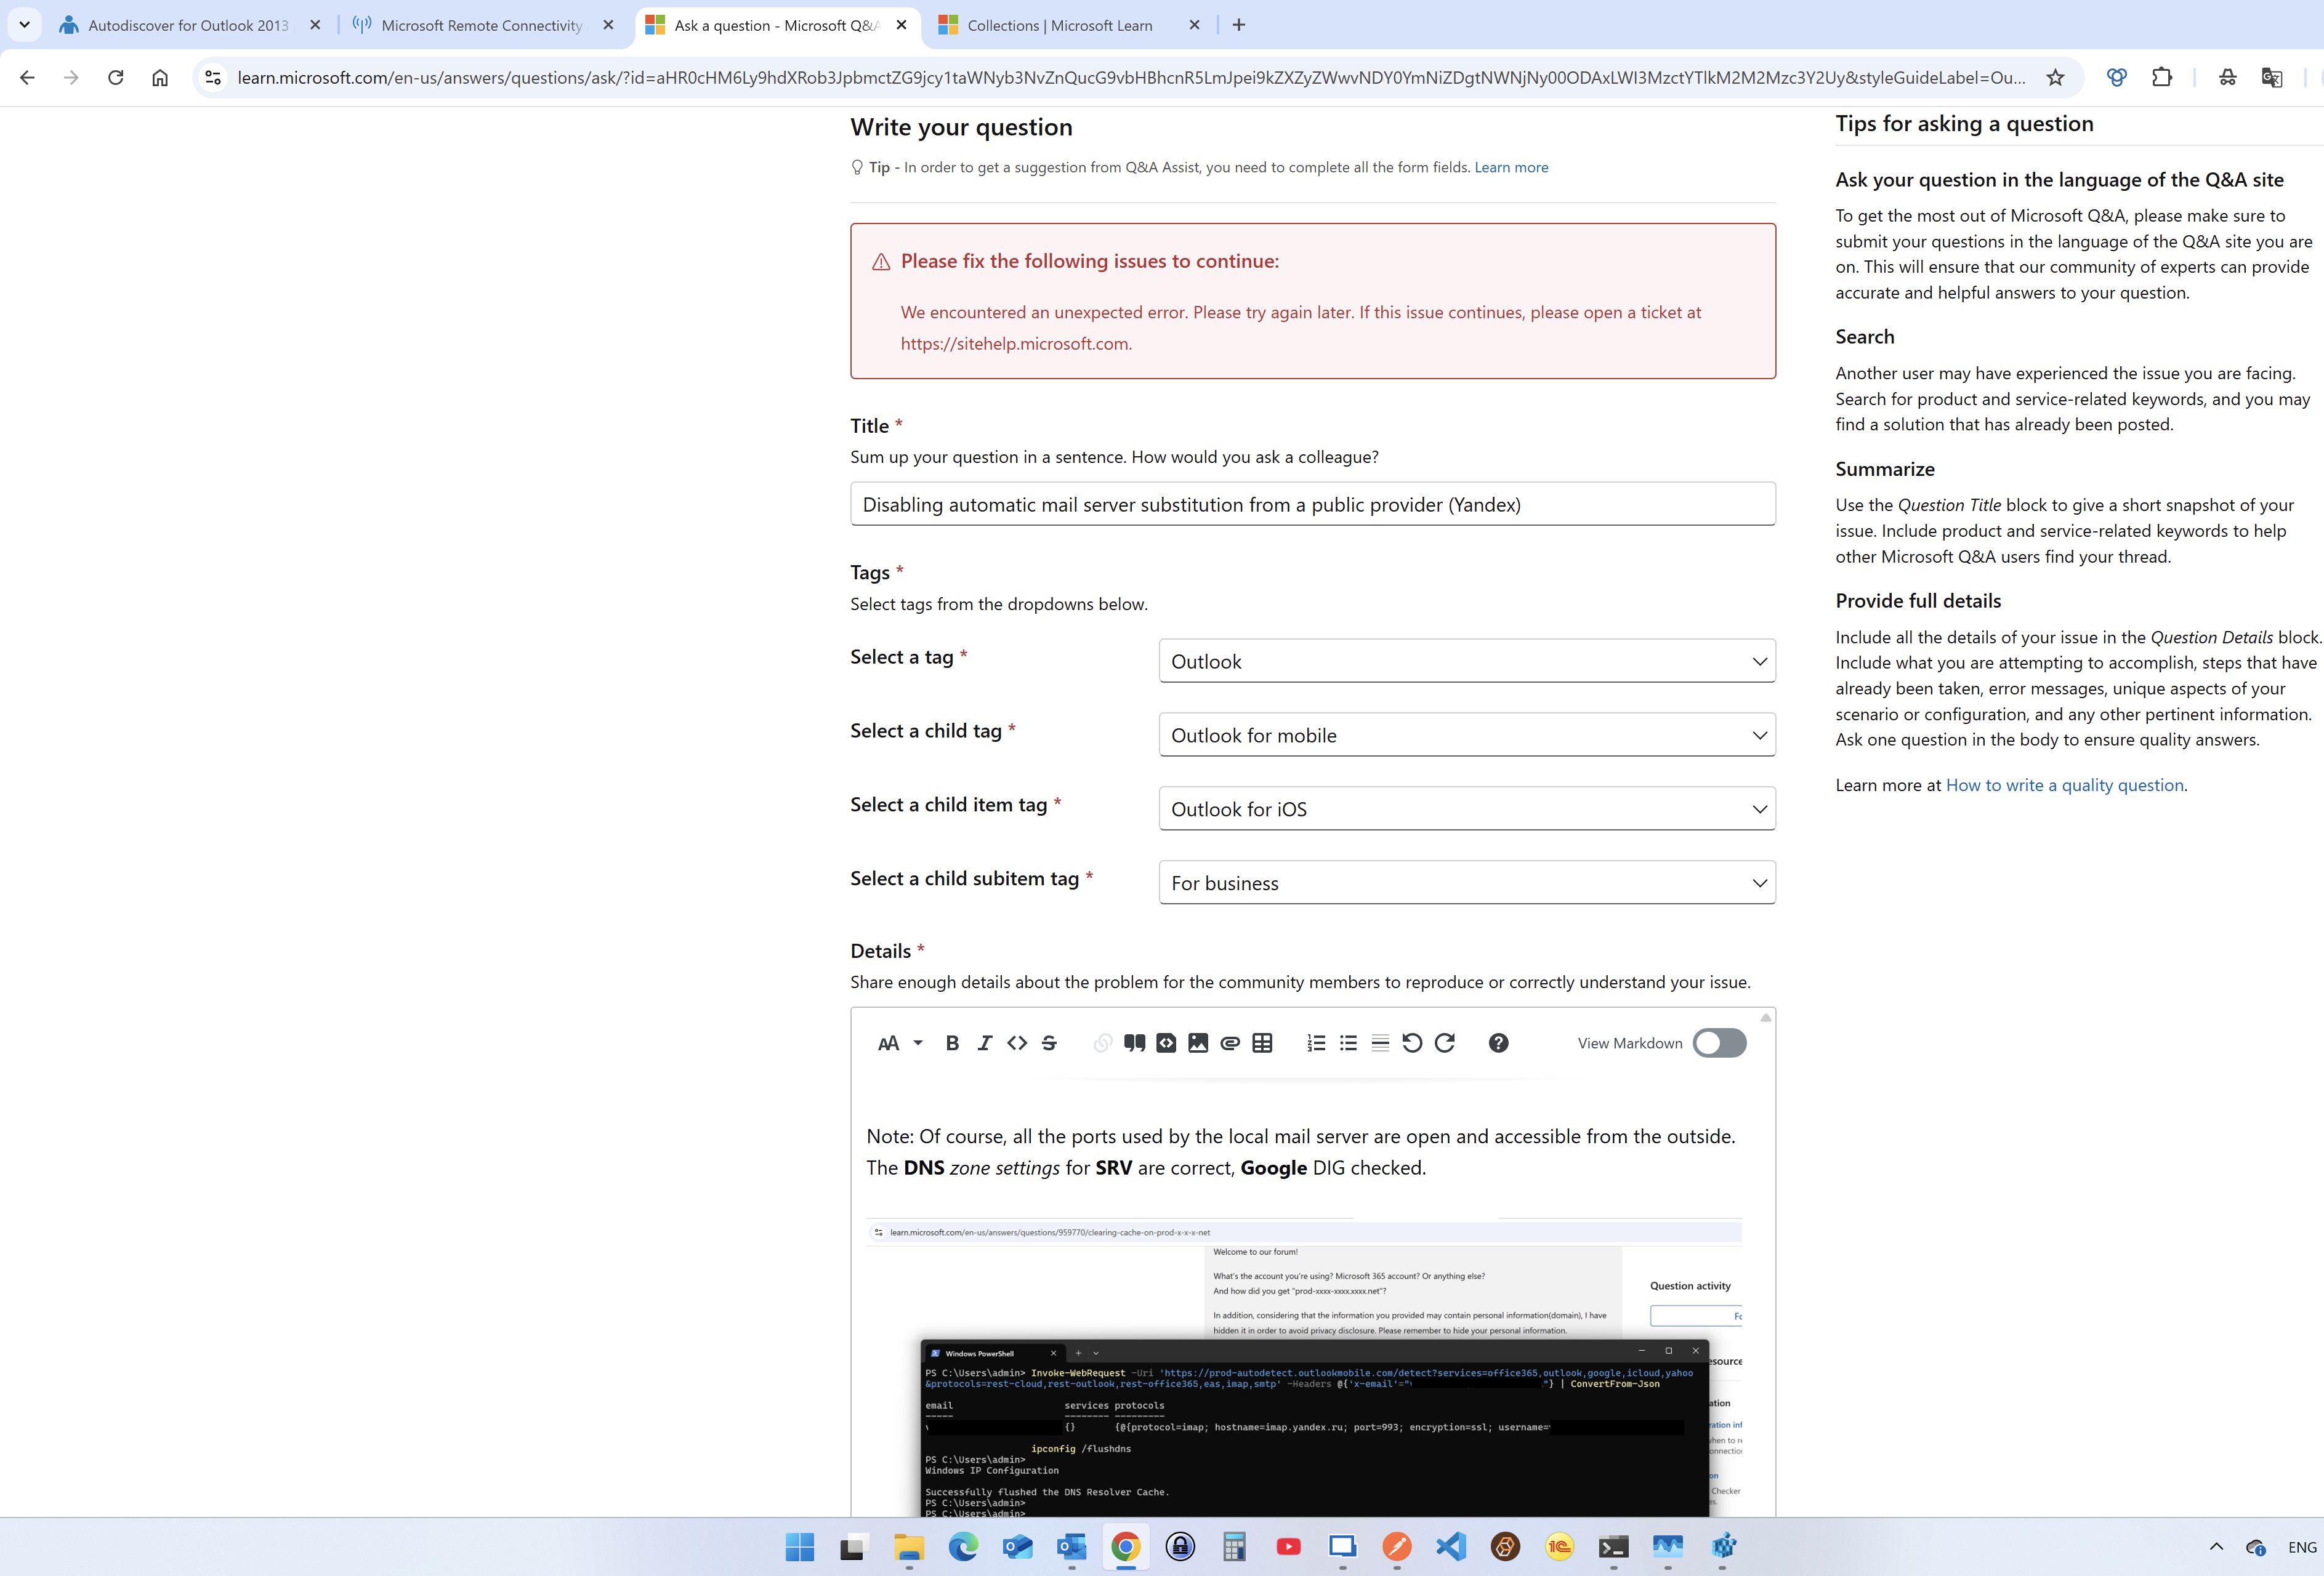Switch to Collections | Microsoft Learn tab
The width and height of the screenshot is (2324, 1576).
tap(1059, 25)
